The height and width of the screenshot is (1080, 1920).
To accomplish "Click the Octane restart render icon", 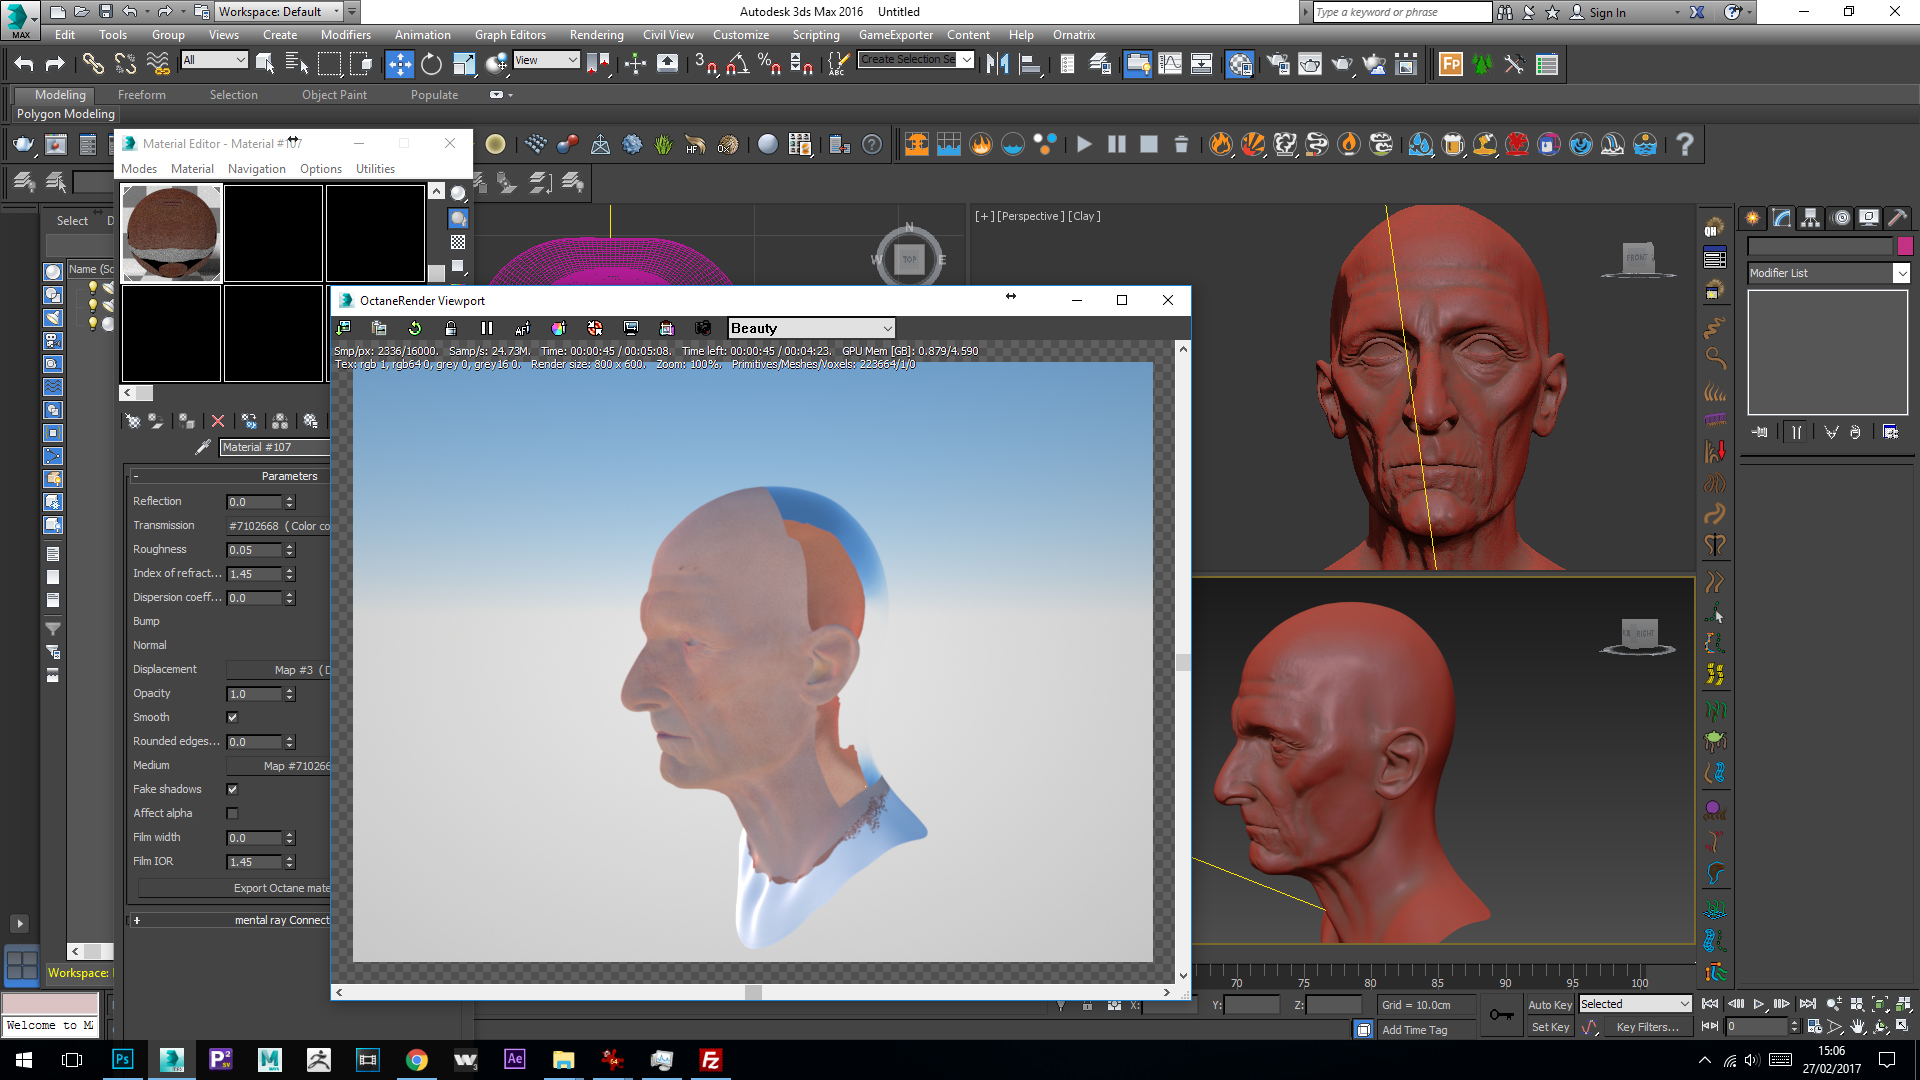I will (x=415, y=328).
